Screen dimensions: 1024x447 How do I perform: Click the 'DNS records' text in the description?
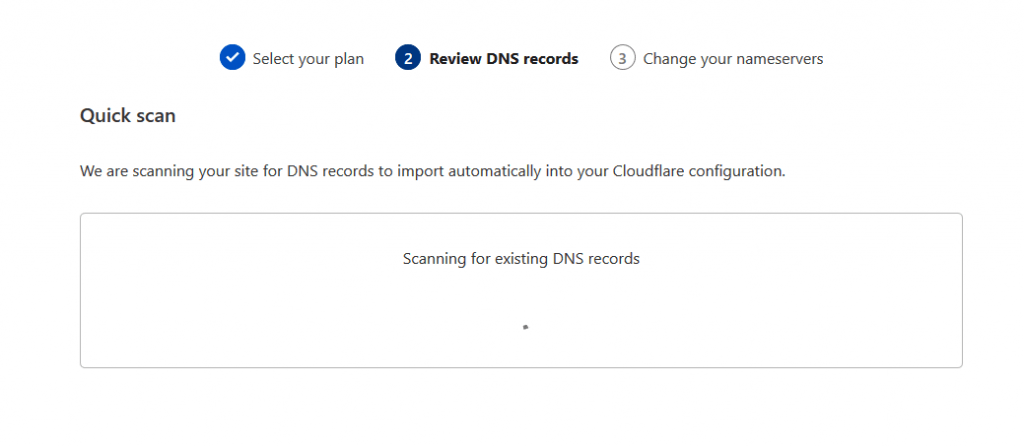pos(331,171)
